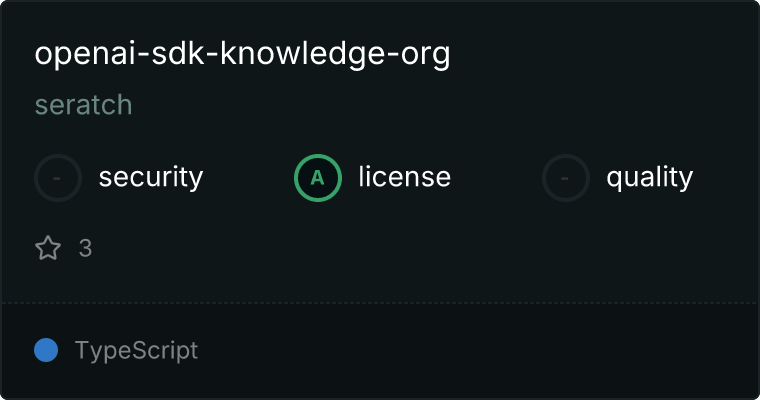Click the empty security grade circle
This screenshot has height=400, width=760.
tap(58, 178)
